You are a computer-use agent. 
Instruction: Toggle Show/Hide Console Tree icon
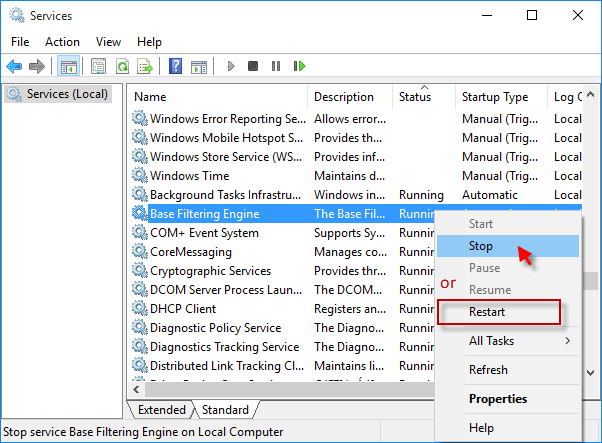69,66
